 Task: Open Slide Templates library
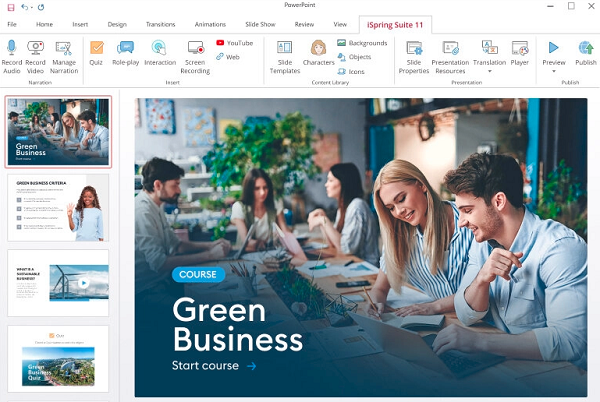(x=284, y=48)
